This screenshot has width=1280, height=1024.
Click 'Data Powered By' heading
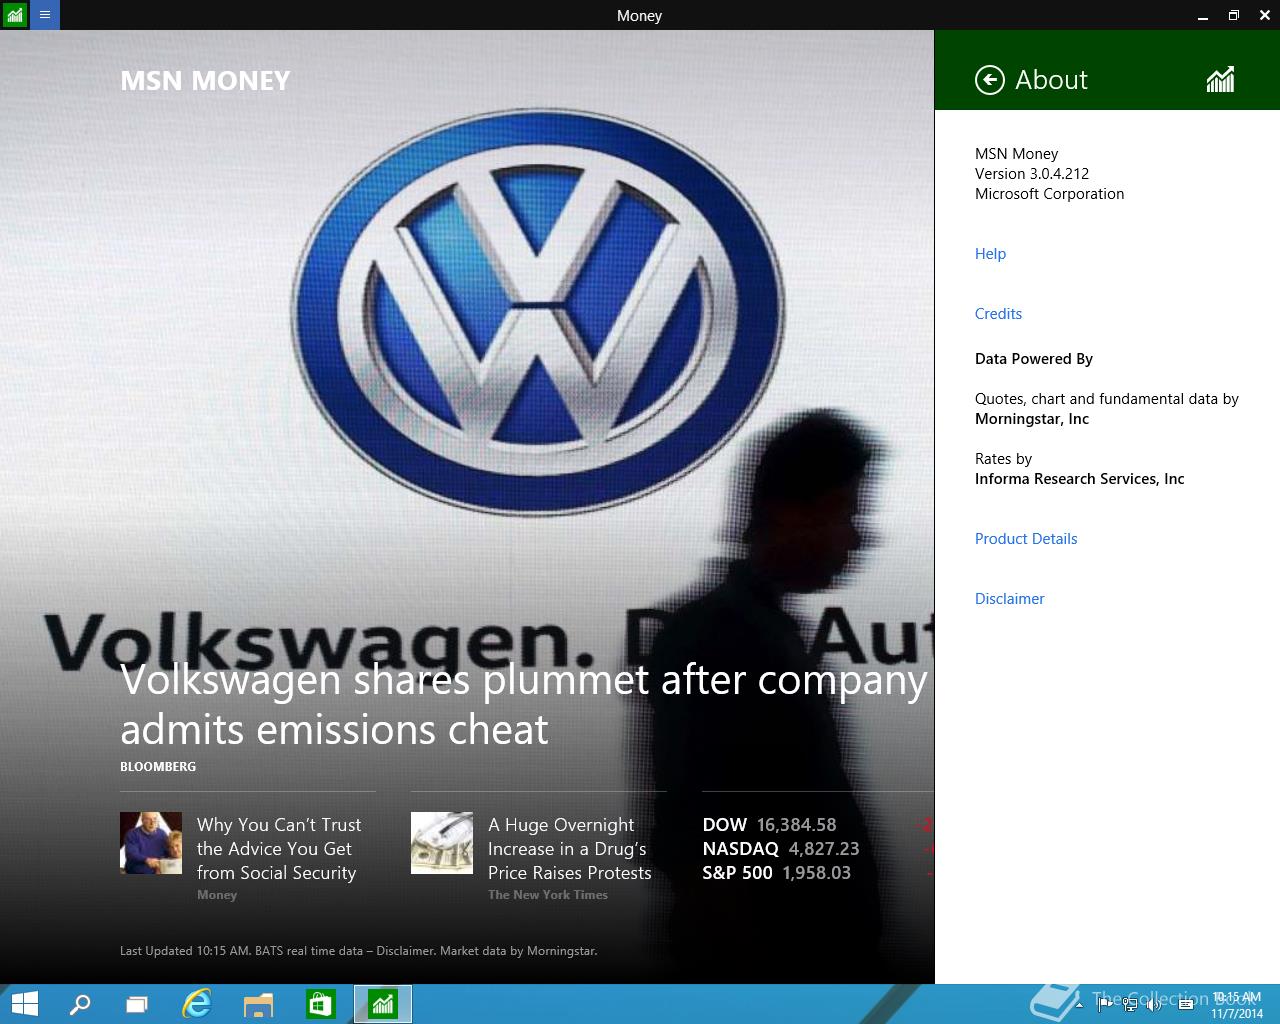tap(1034, 359)
